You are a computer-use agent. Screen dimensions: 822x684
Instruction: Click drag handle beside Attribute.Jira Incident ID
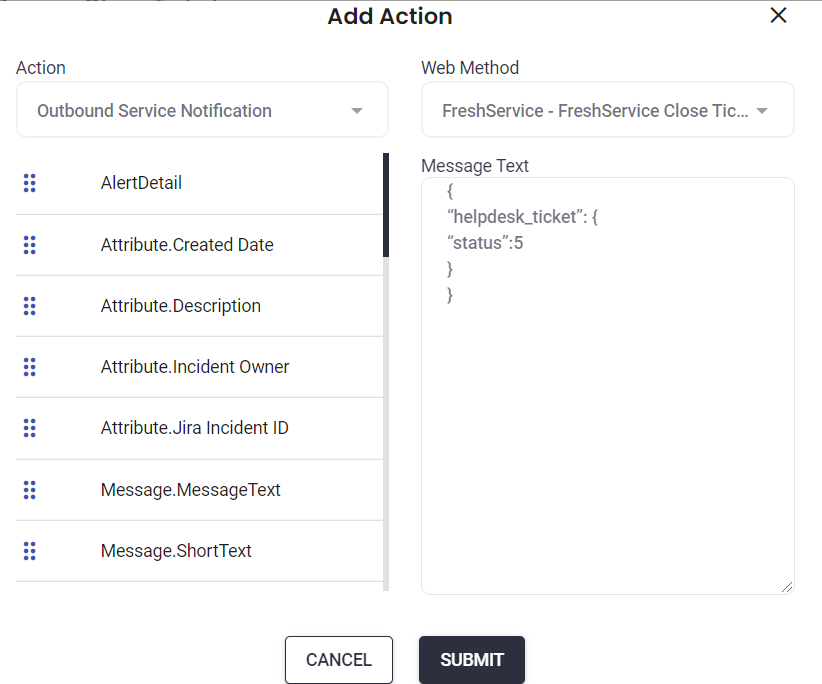tap(30, 428)
